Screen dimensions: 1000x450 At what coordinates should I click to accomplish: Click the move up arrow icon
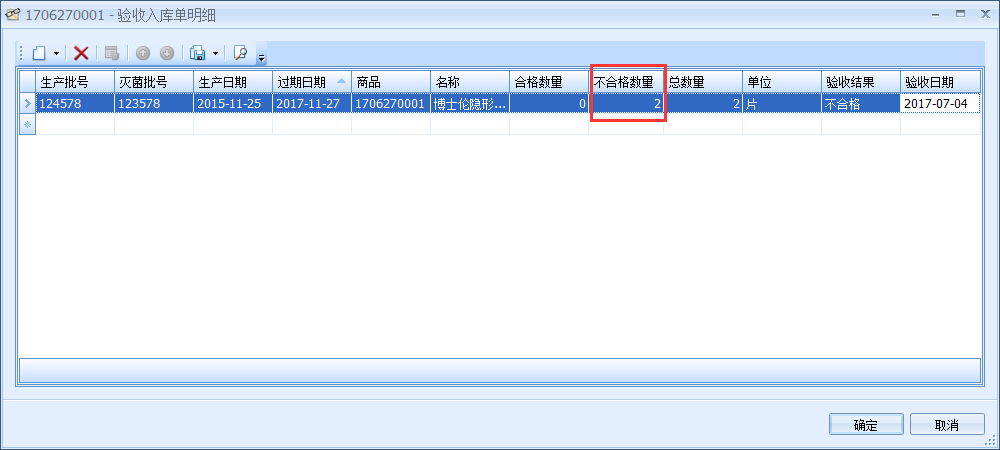142,54
